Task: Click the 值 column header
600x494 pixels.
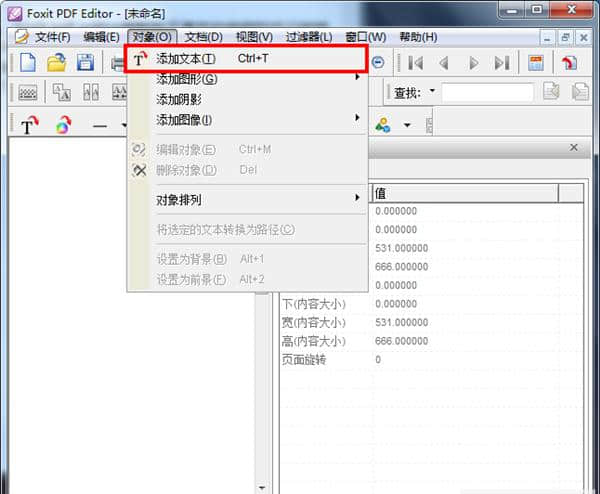Action: pos(380,193)
